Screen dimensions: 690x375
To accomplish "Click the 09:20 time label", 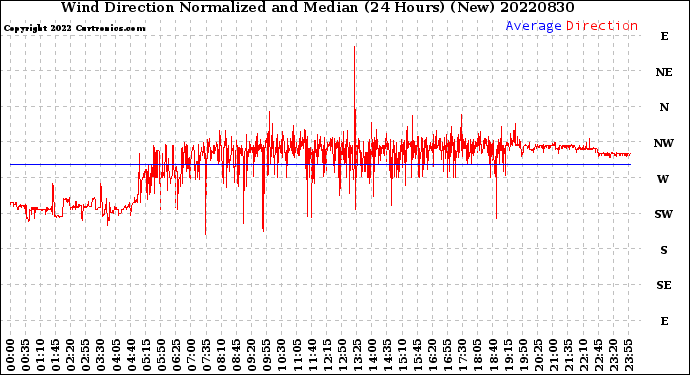I will tap(252, 356).
